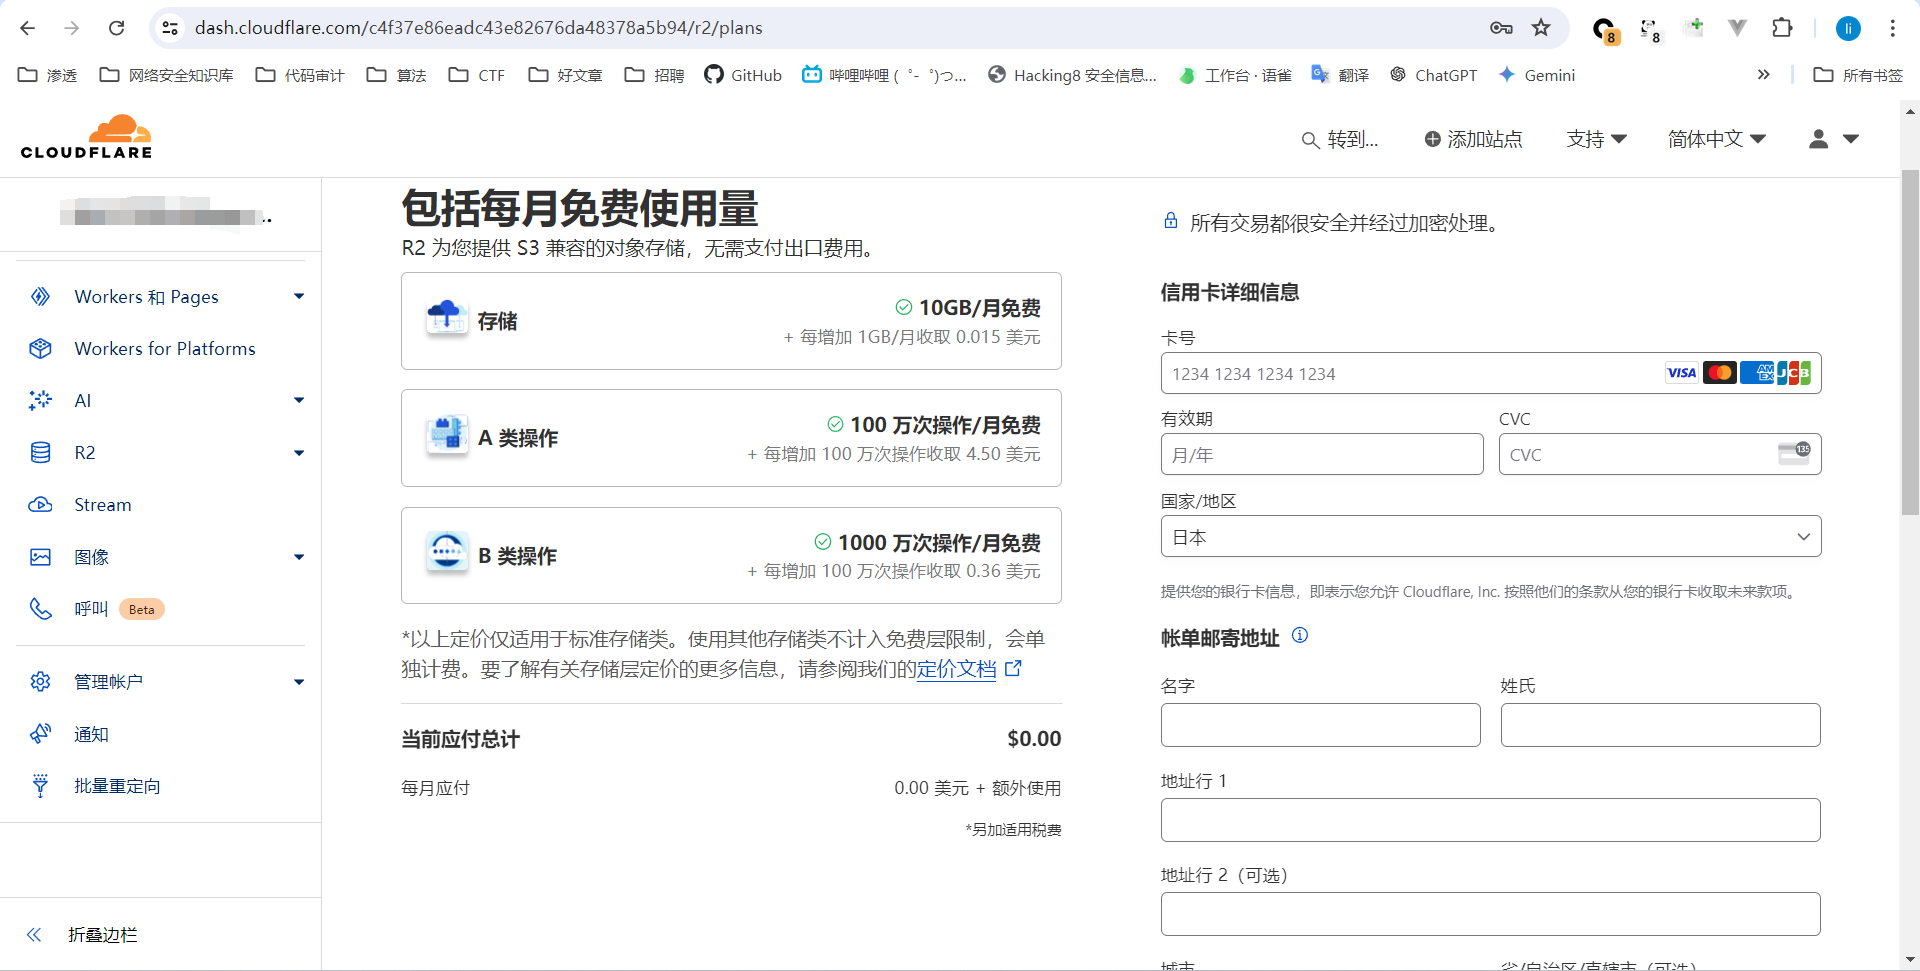The width and height of the screenshot is (1920, 971).
Task: Open the 支持 dropdown menu
Action: (x=1596, y=139)
